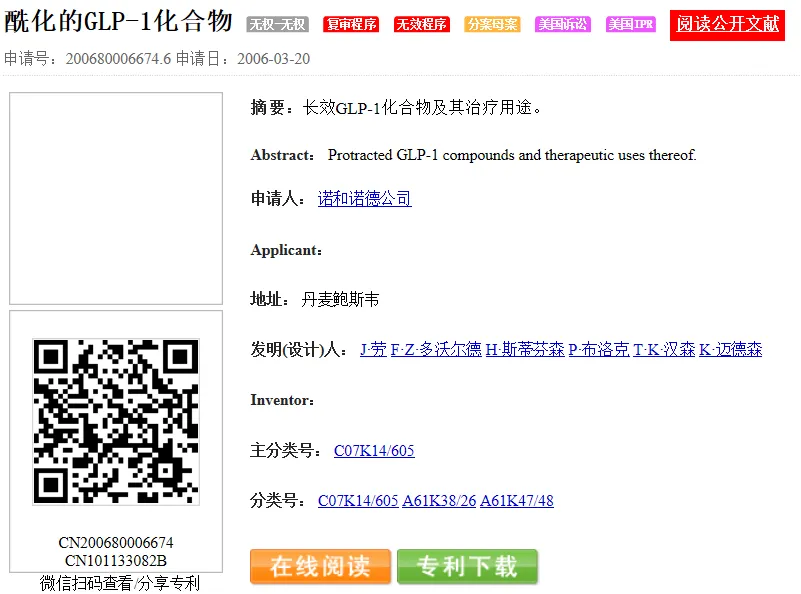Open classification link A61K38/26
Image resolution: width=801 pixels, height=594 pixels.
tap(439, 501)
